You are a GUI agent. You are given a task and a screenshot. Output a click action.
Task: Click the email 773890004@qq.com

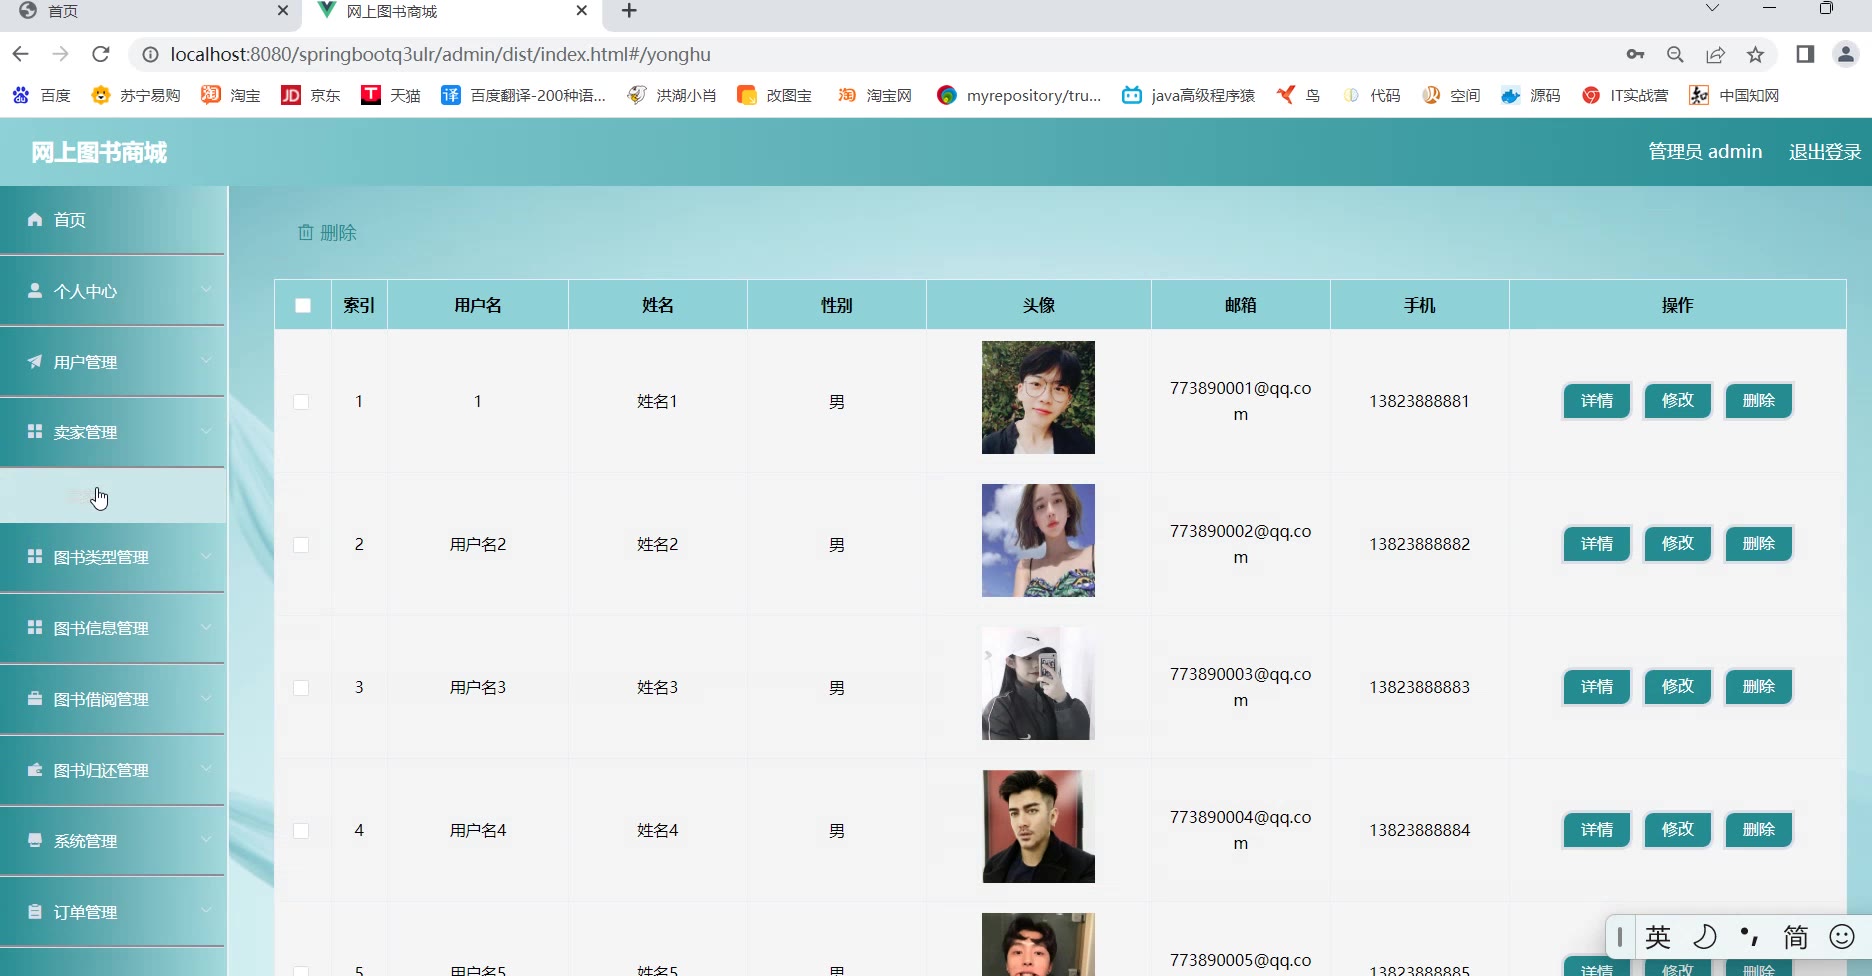[1240, 830]
